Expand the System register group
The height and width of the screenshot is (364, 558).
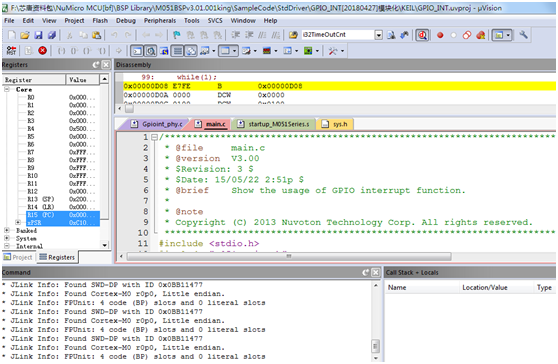click(7, 238)
